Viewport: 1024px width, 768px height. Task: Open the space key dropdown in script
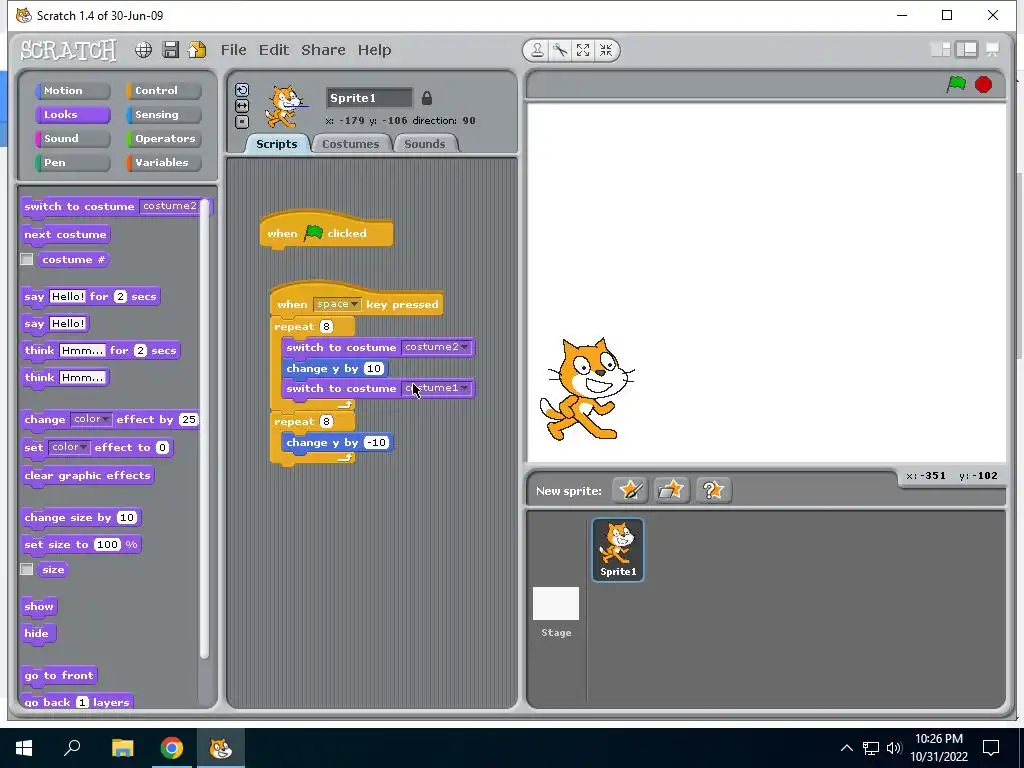(x=337, y=304)
